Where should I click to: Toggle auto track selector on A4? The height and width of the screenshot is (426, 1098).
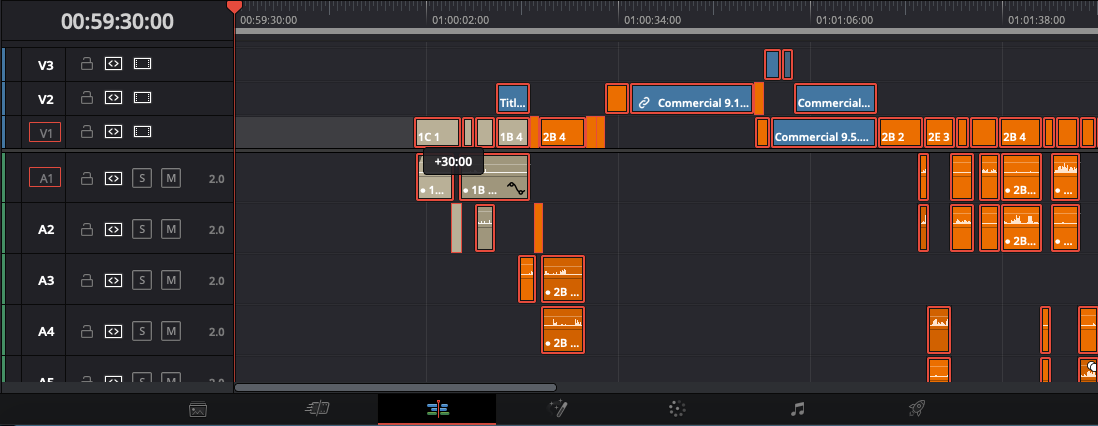pos(113,331)
